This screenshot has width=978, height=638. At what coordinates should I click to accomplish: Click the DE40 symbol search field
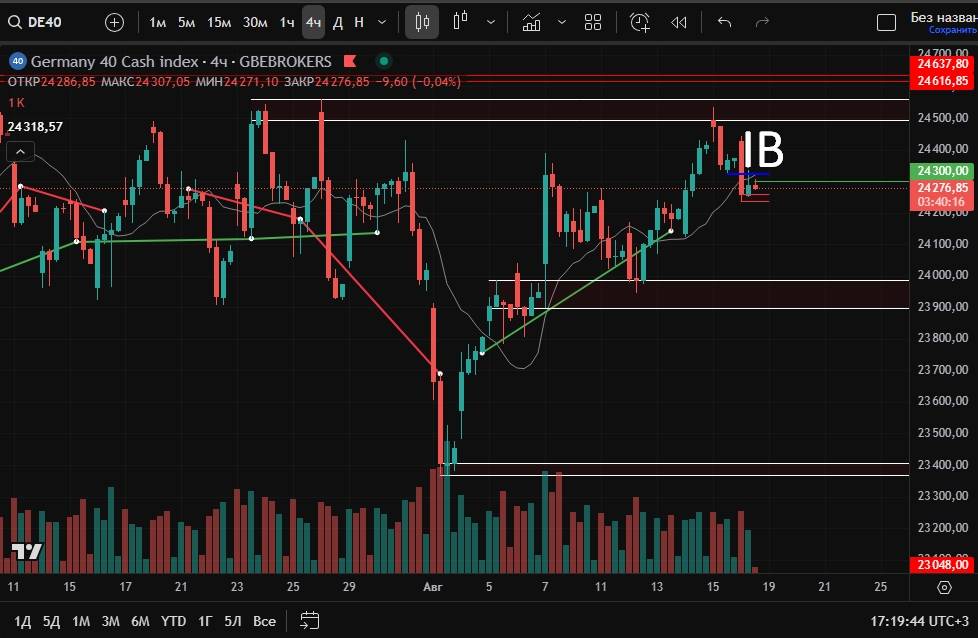[45, 22]
